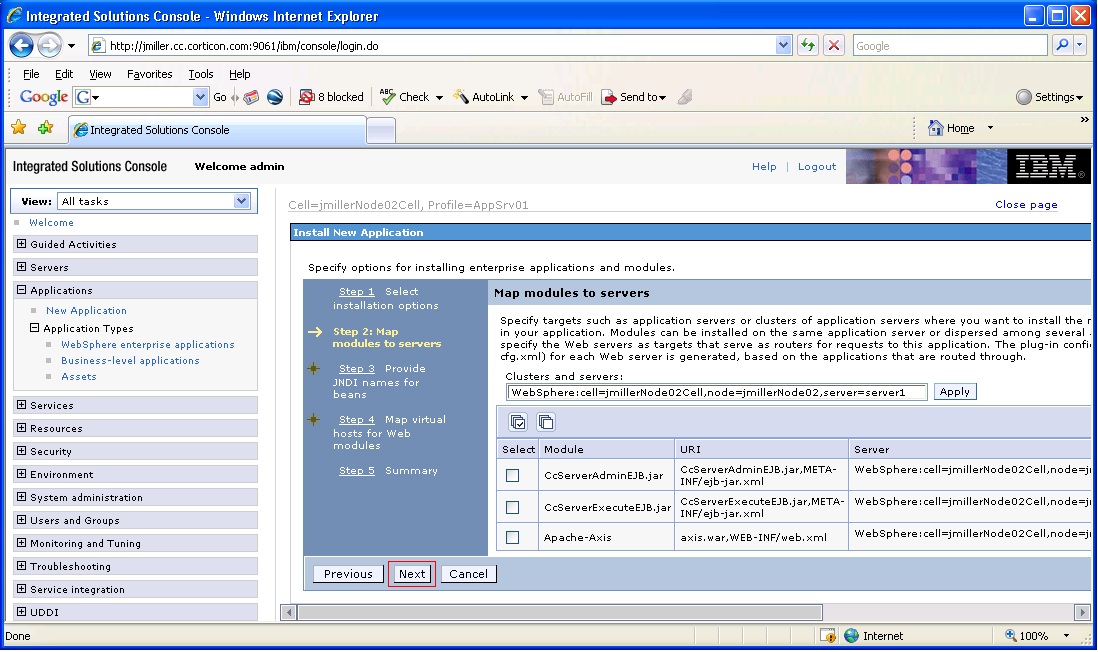Expand the Guided Activities tree node
Viewport: 1098px width, 652px height.
pos(21,244)
